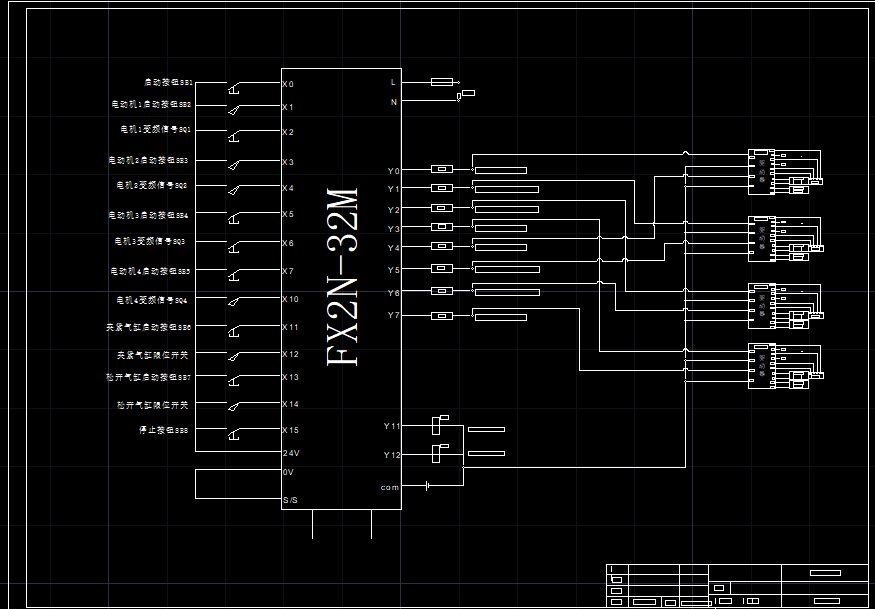The width and height of the screenshot is (875, 609).
Task: Select the bottom inverter block on the right
Action: [x=761, y=366]
